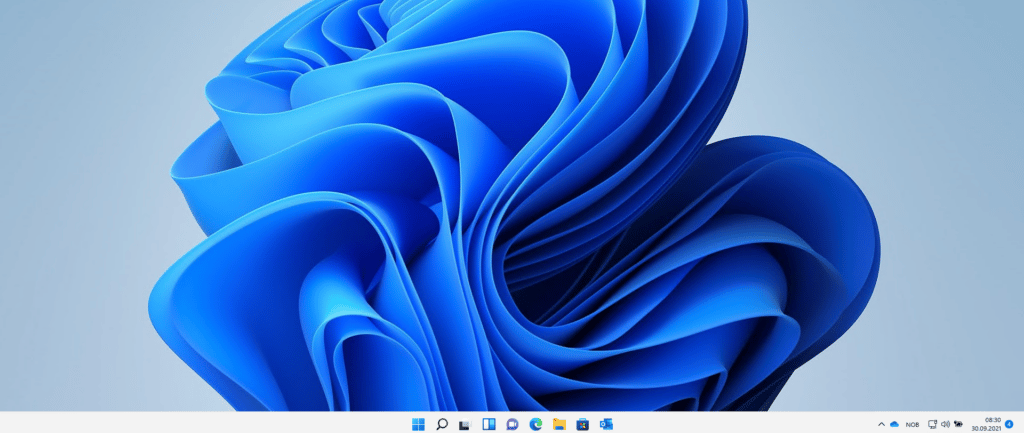
Task: Open taskbar Search magnifier
Action: click(441, 424)
